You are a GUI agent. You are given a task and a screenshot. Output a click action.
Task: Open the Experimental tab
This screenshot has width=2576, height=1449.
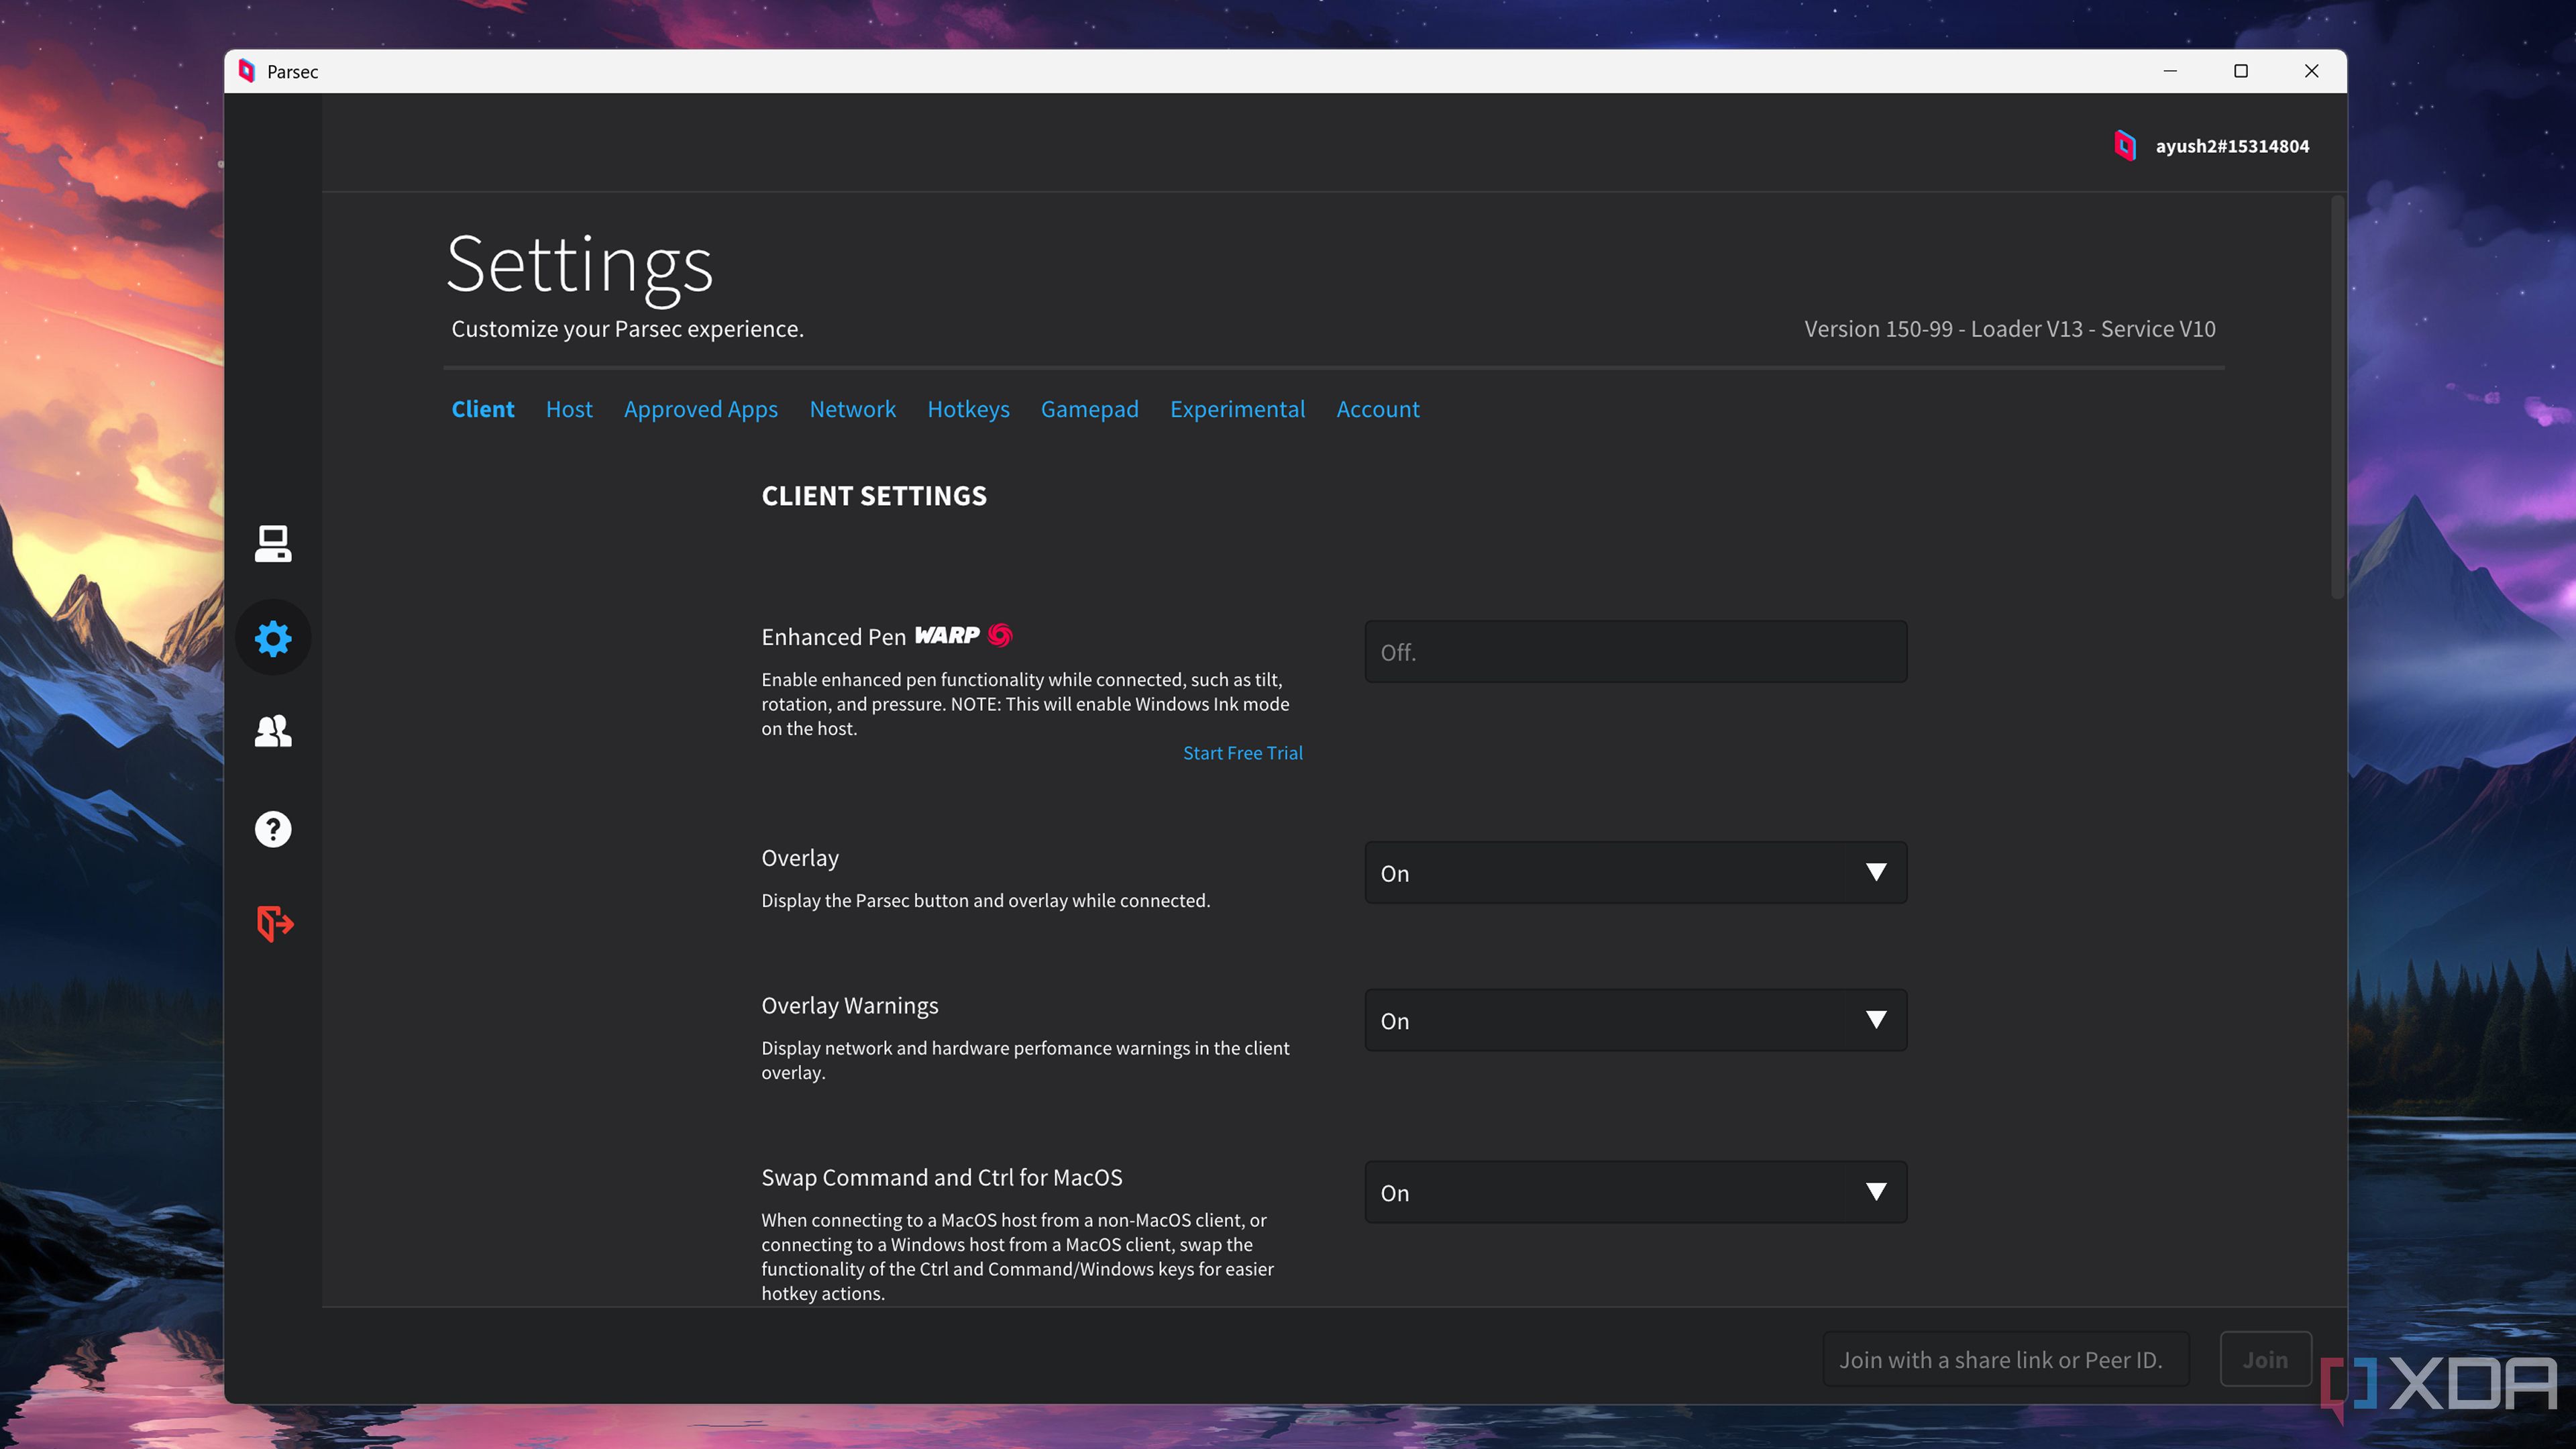coord(1237,409)
